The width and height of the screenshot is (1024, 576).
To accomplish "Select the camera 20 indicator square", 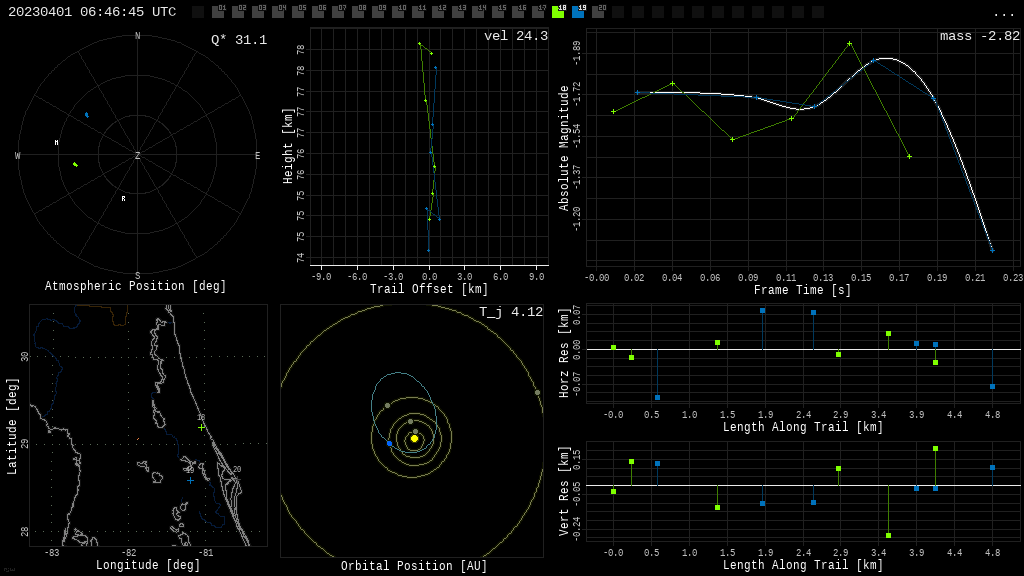I will pos(598,12).
